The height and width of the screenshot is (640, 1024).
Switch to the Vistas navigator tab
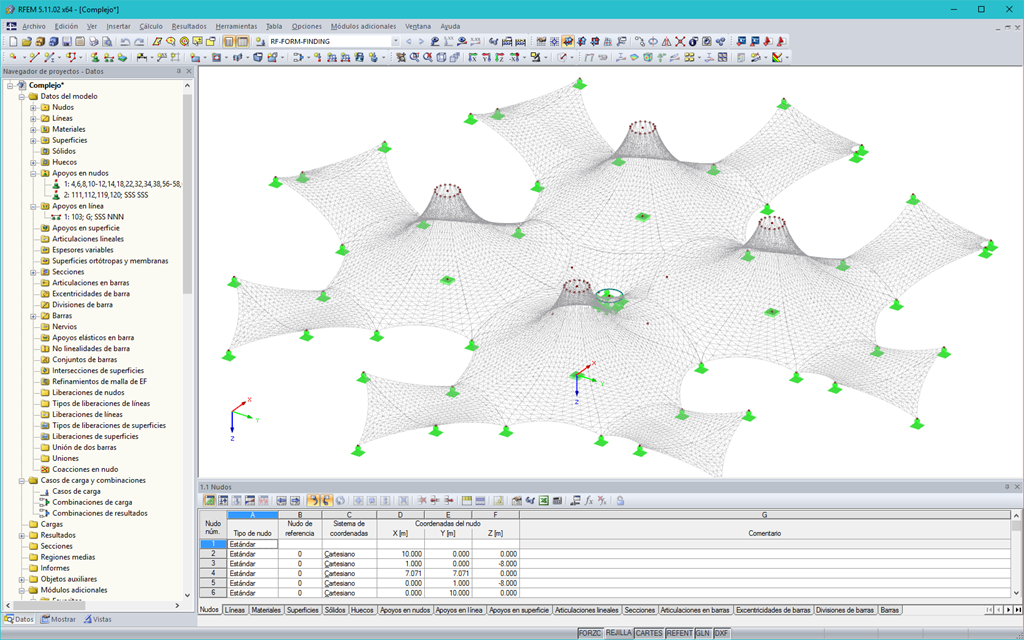[x=97, y=619]
